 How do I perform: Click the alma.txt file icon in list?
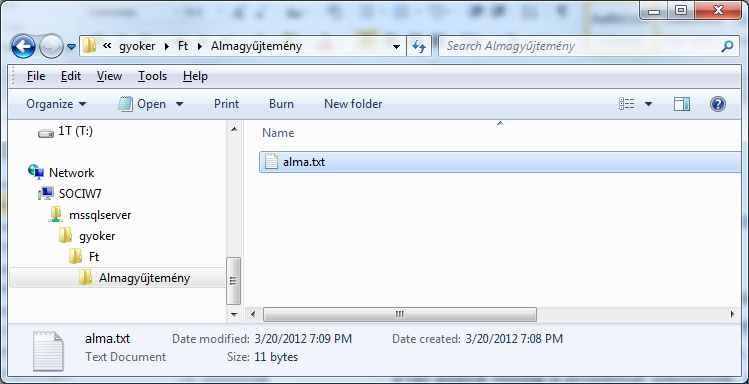pos(271,161)
